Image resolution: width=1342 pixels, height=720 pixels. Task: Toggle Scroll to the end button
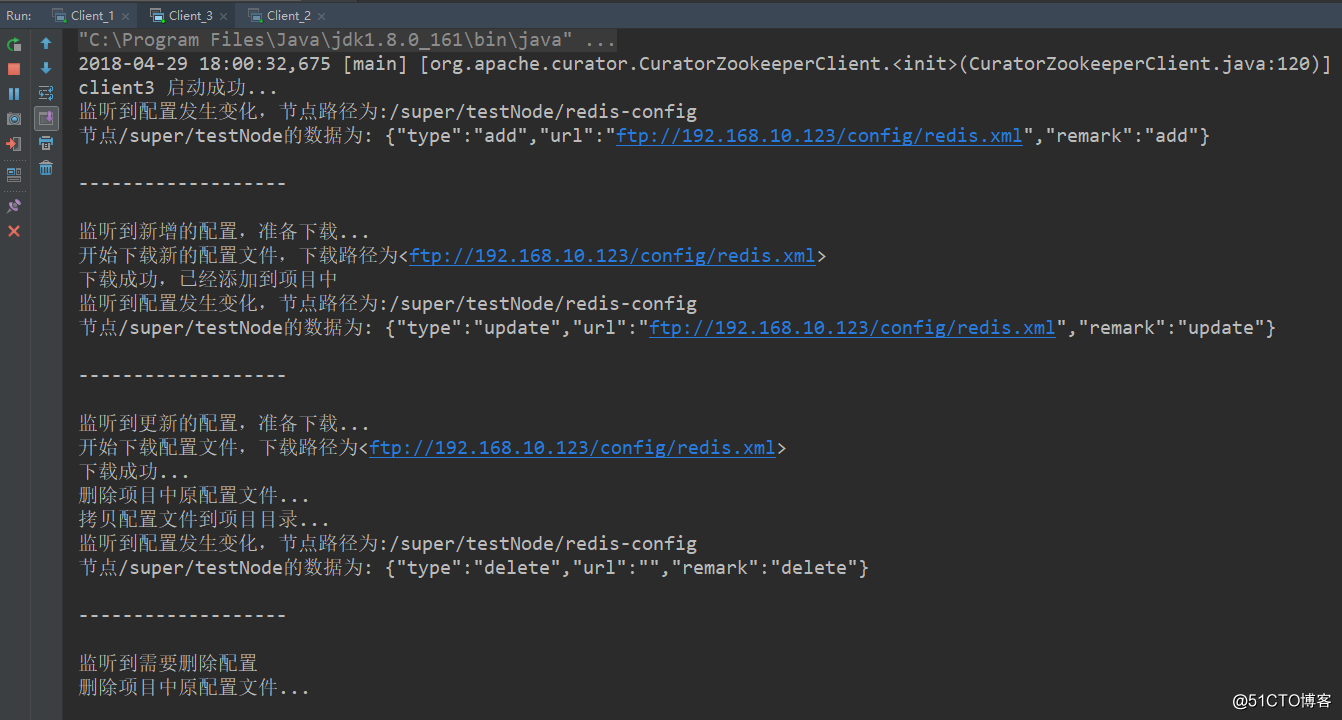pos(46,119)
